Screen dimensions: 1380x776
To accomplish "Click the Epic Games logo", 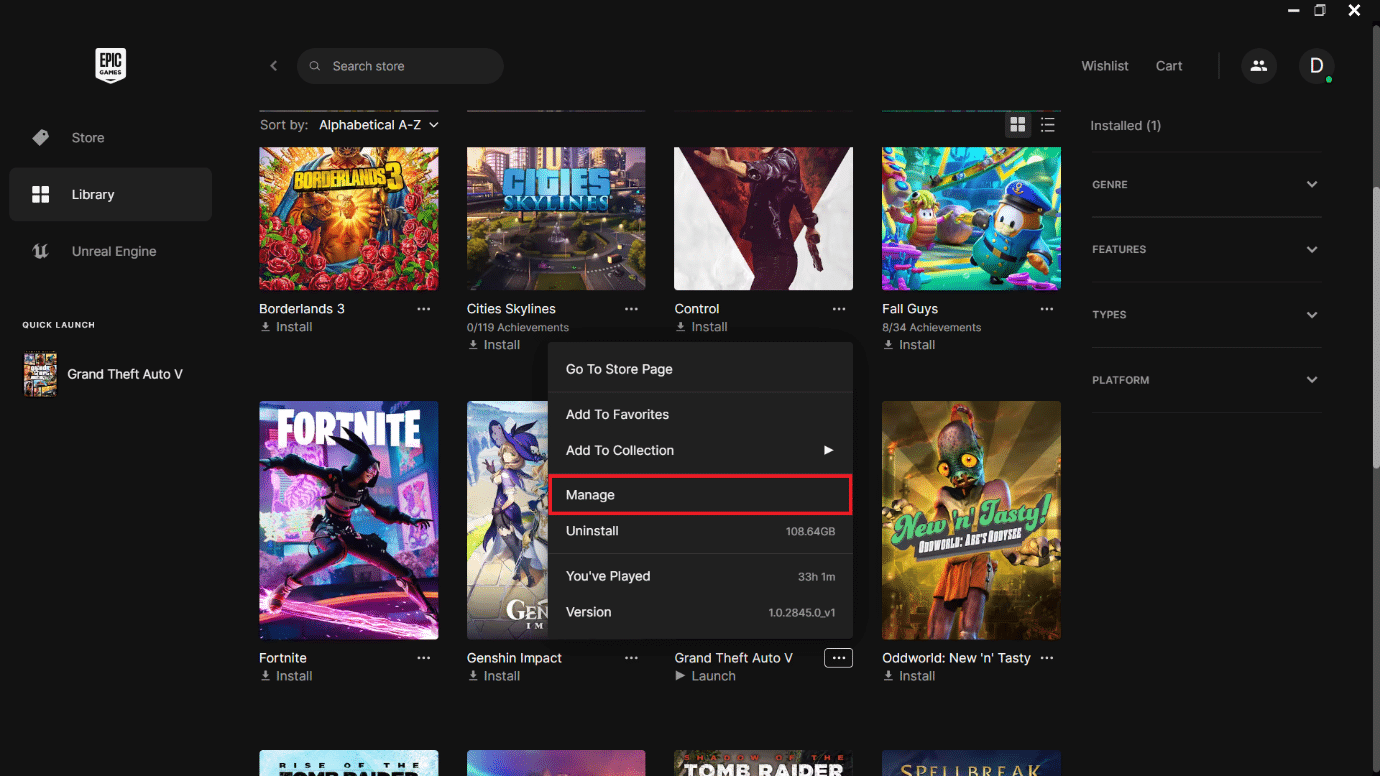I will pos(110,66).
